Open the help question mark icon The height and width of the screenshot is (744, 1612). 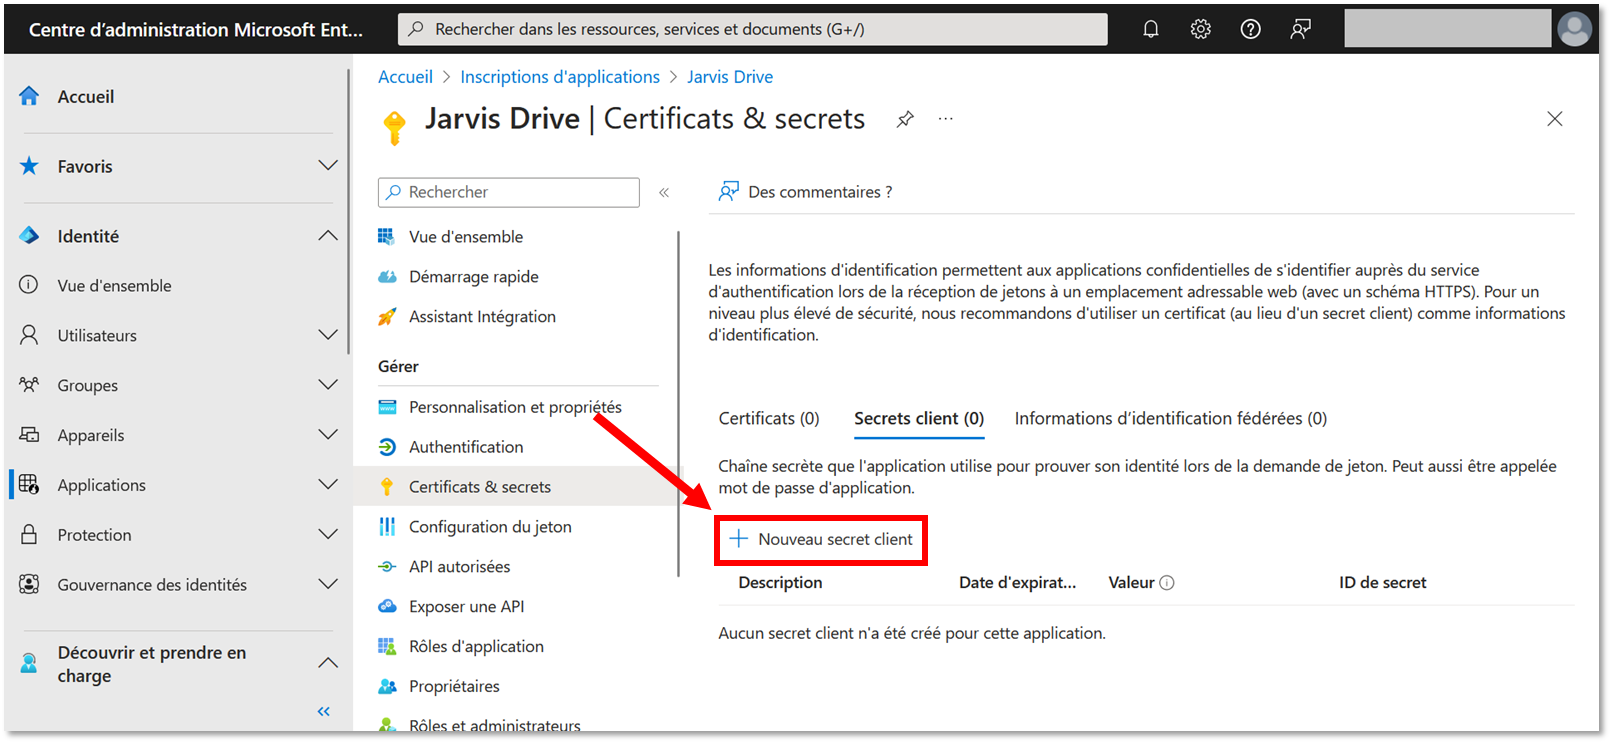click(x=1250, y=29)
